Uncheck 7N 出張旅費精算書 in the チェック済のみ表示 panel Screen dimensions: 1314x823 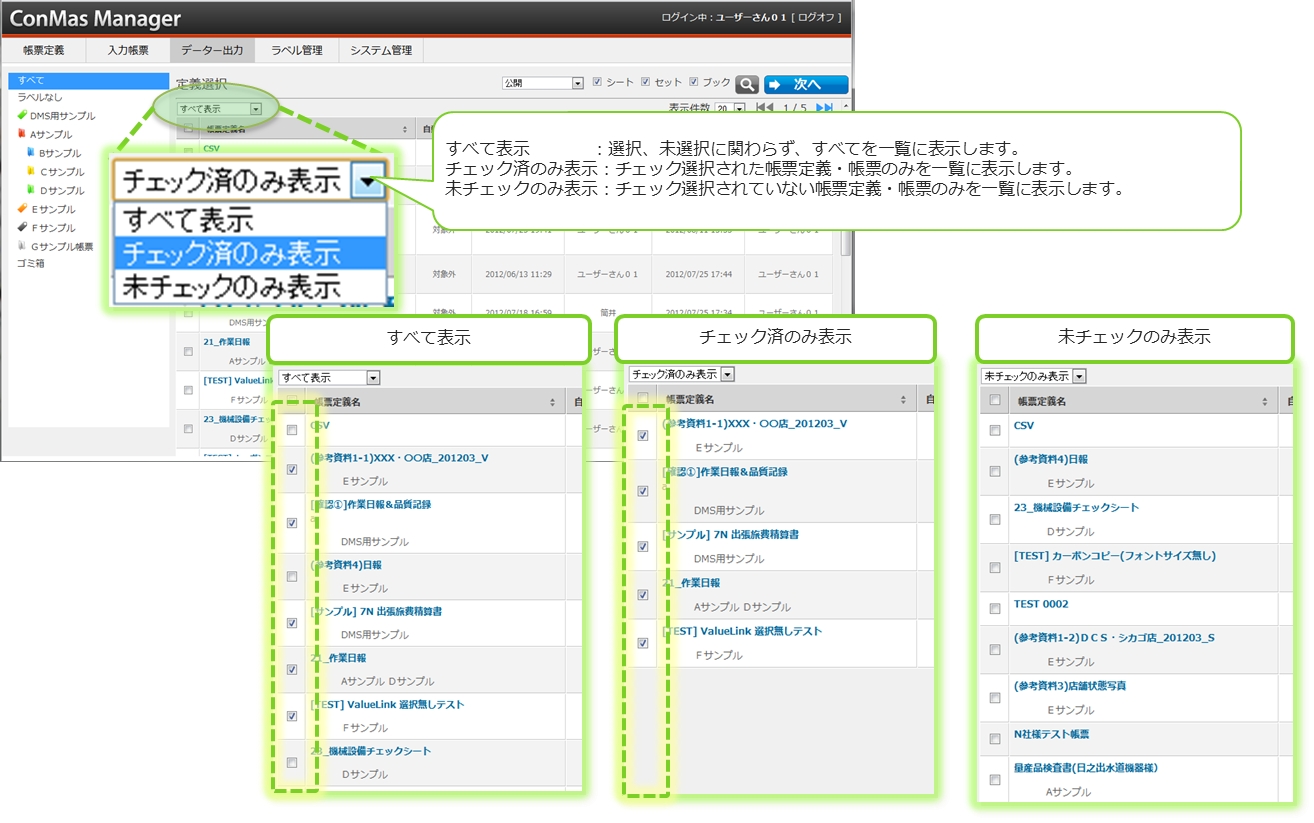click(x=643, y=547)
